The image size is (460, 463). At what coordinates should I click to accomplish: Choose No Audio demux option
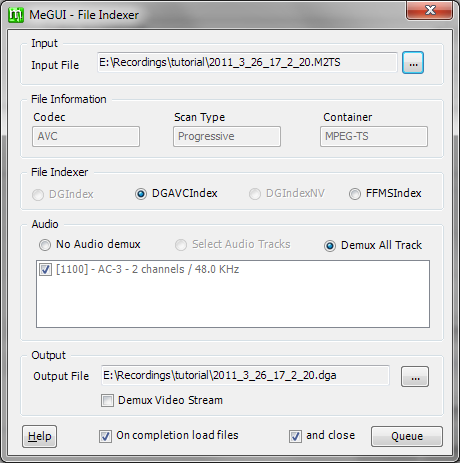[45, 245]
